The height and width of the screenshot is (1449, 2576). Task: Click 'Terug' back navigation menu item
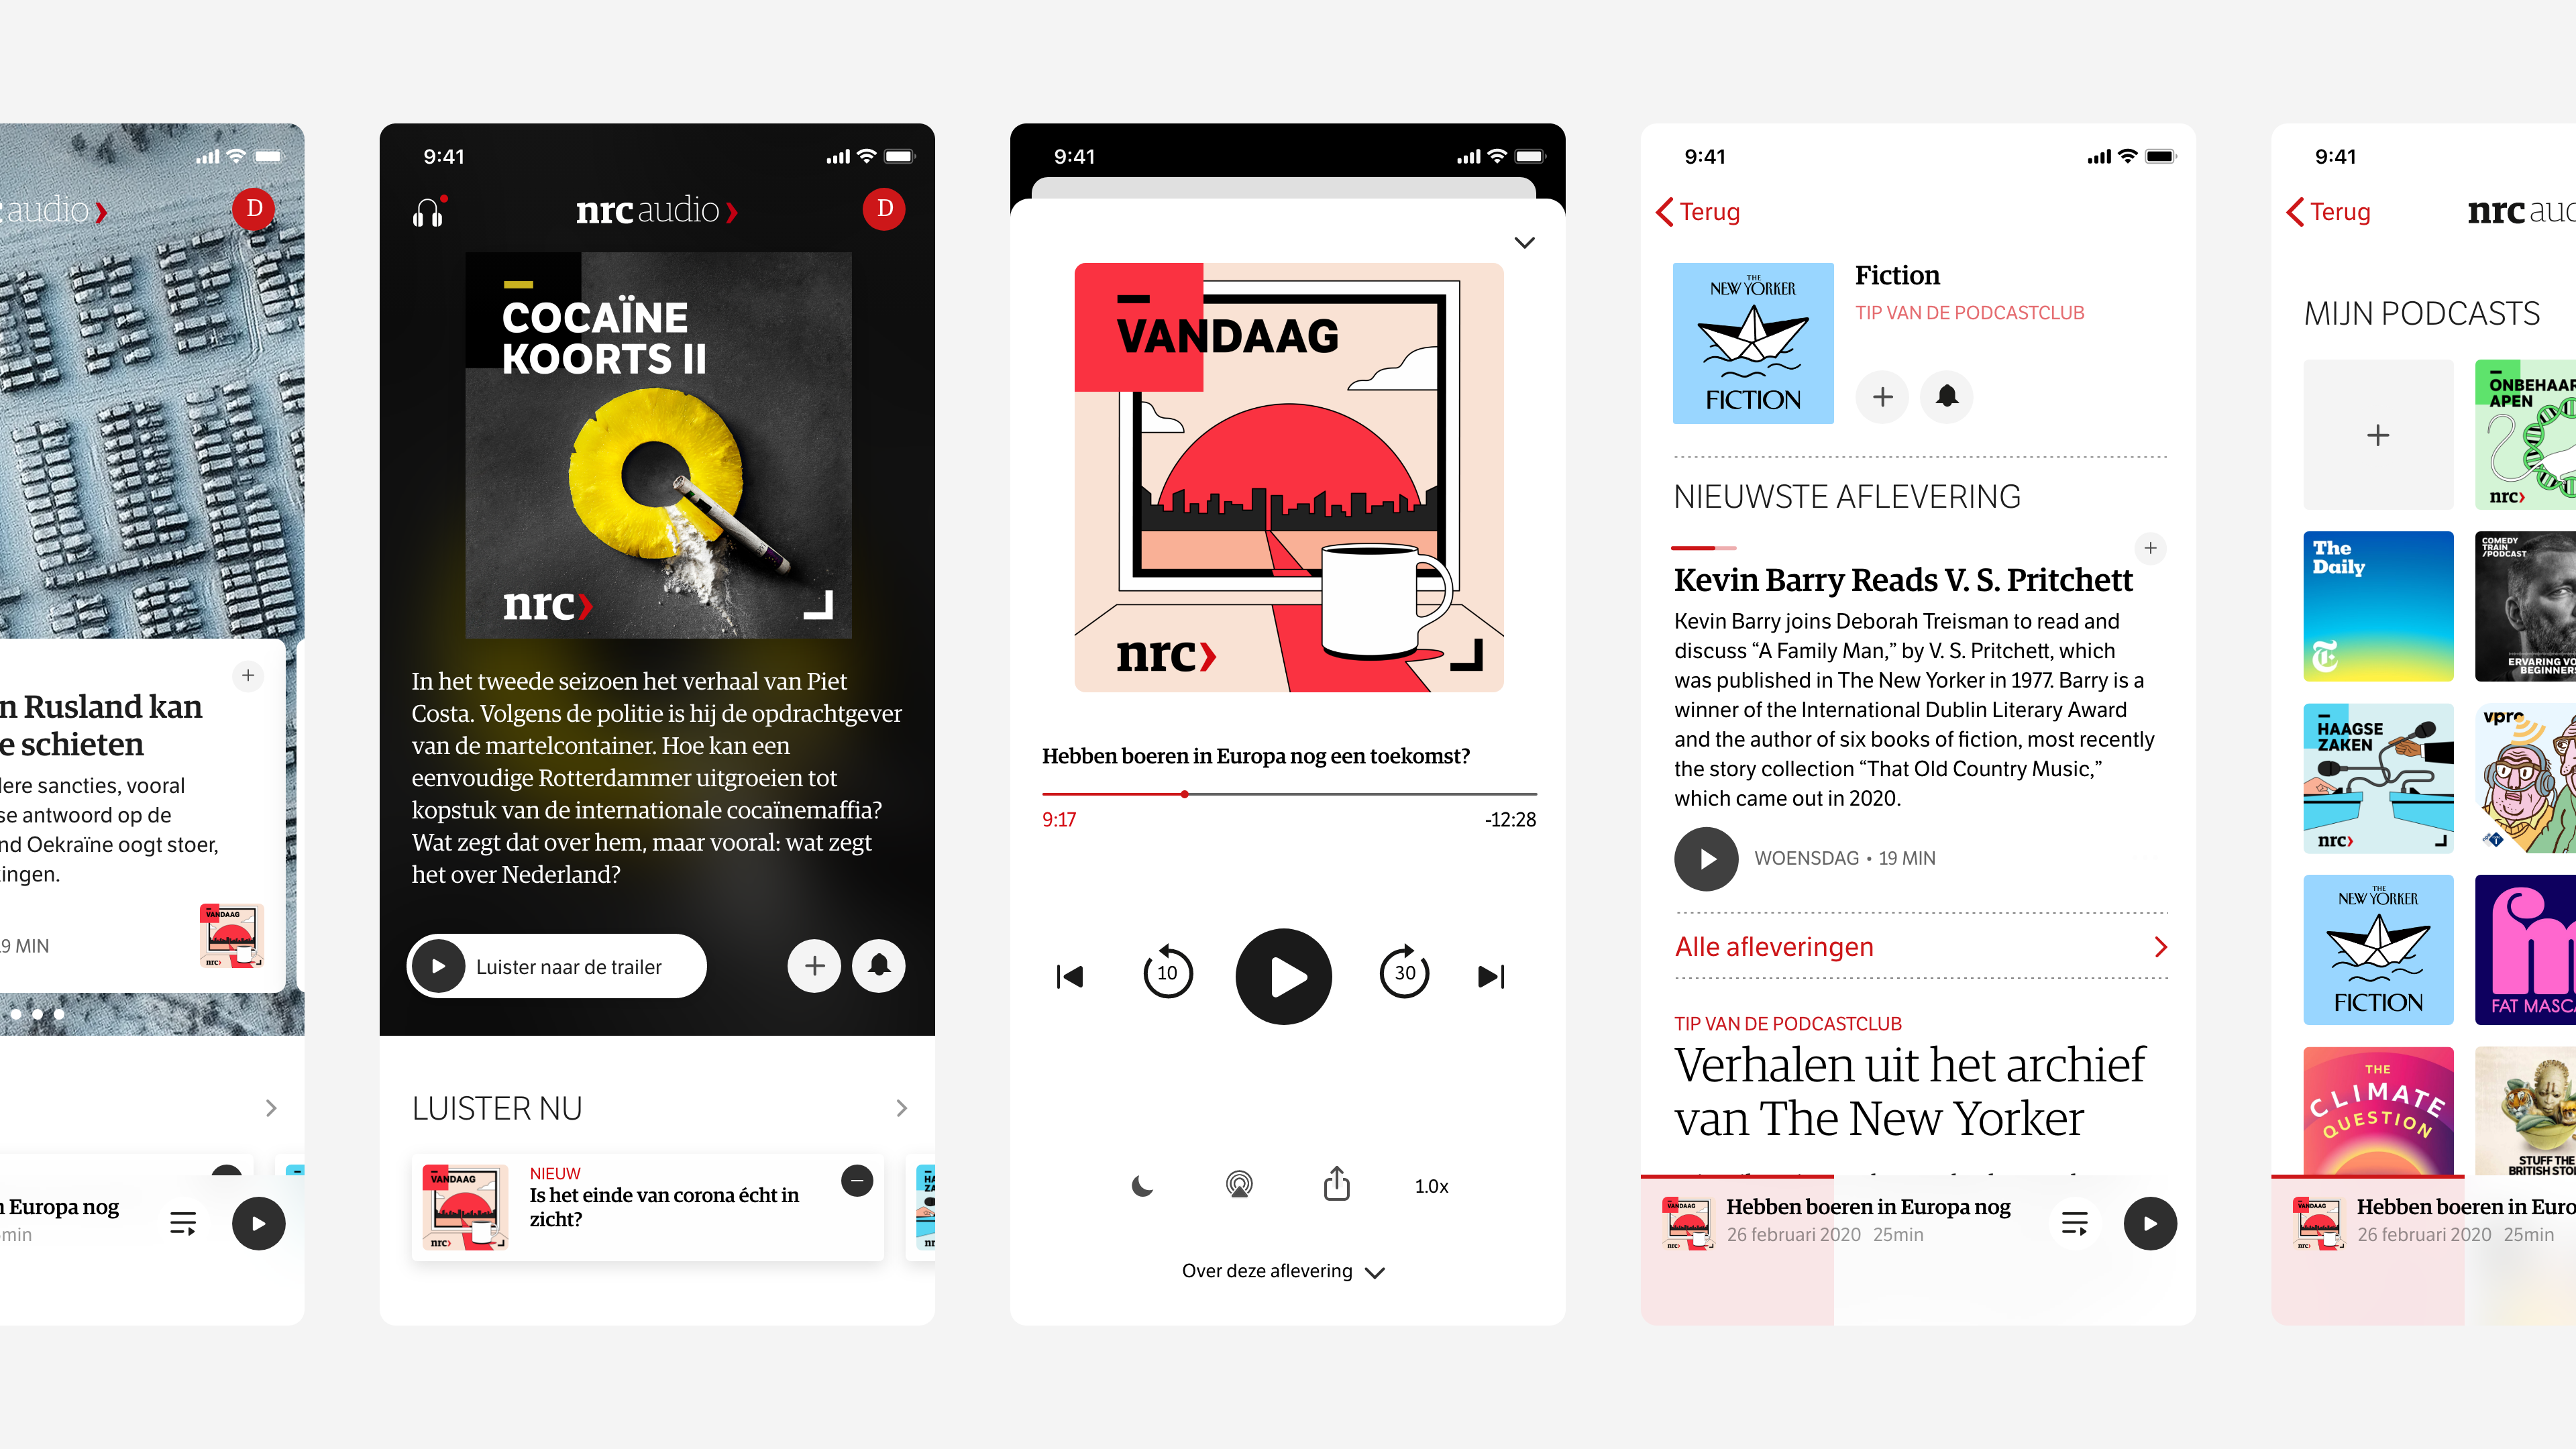1699,211
